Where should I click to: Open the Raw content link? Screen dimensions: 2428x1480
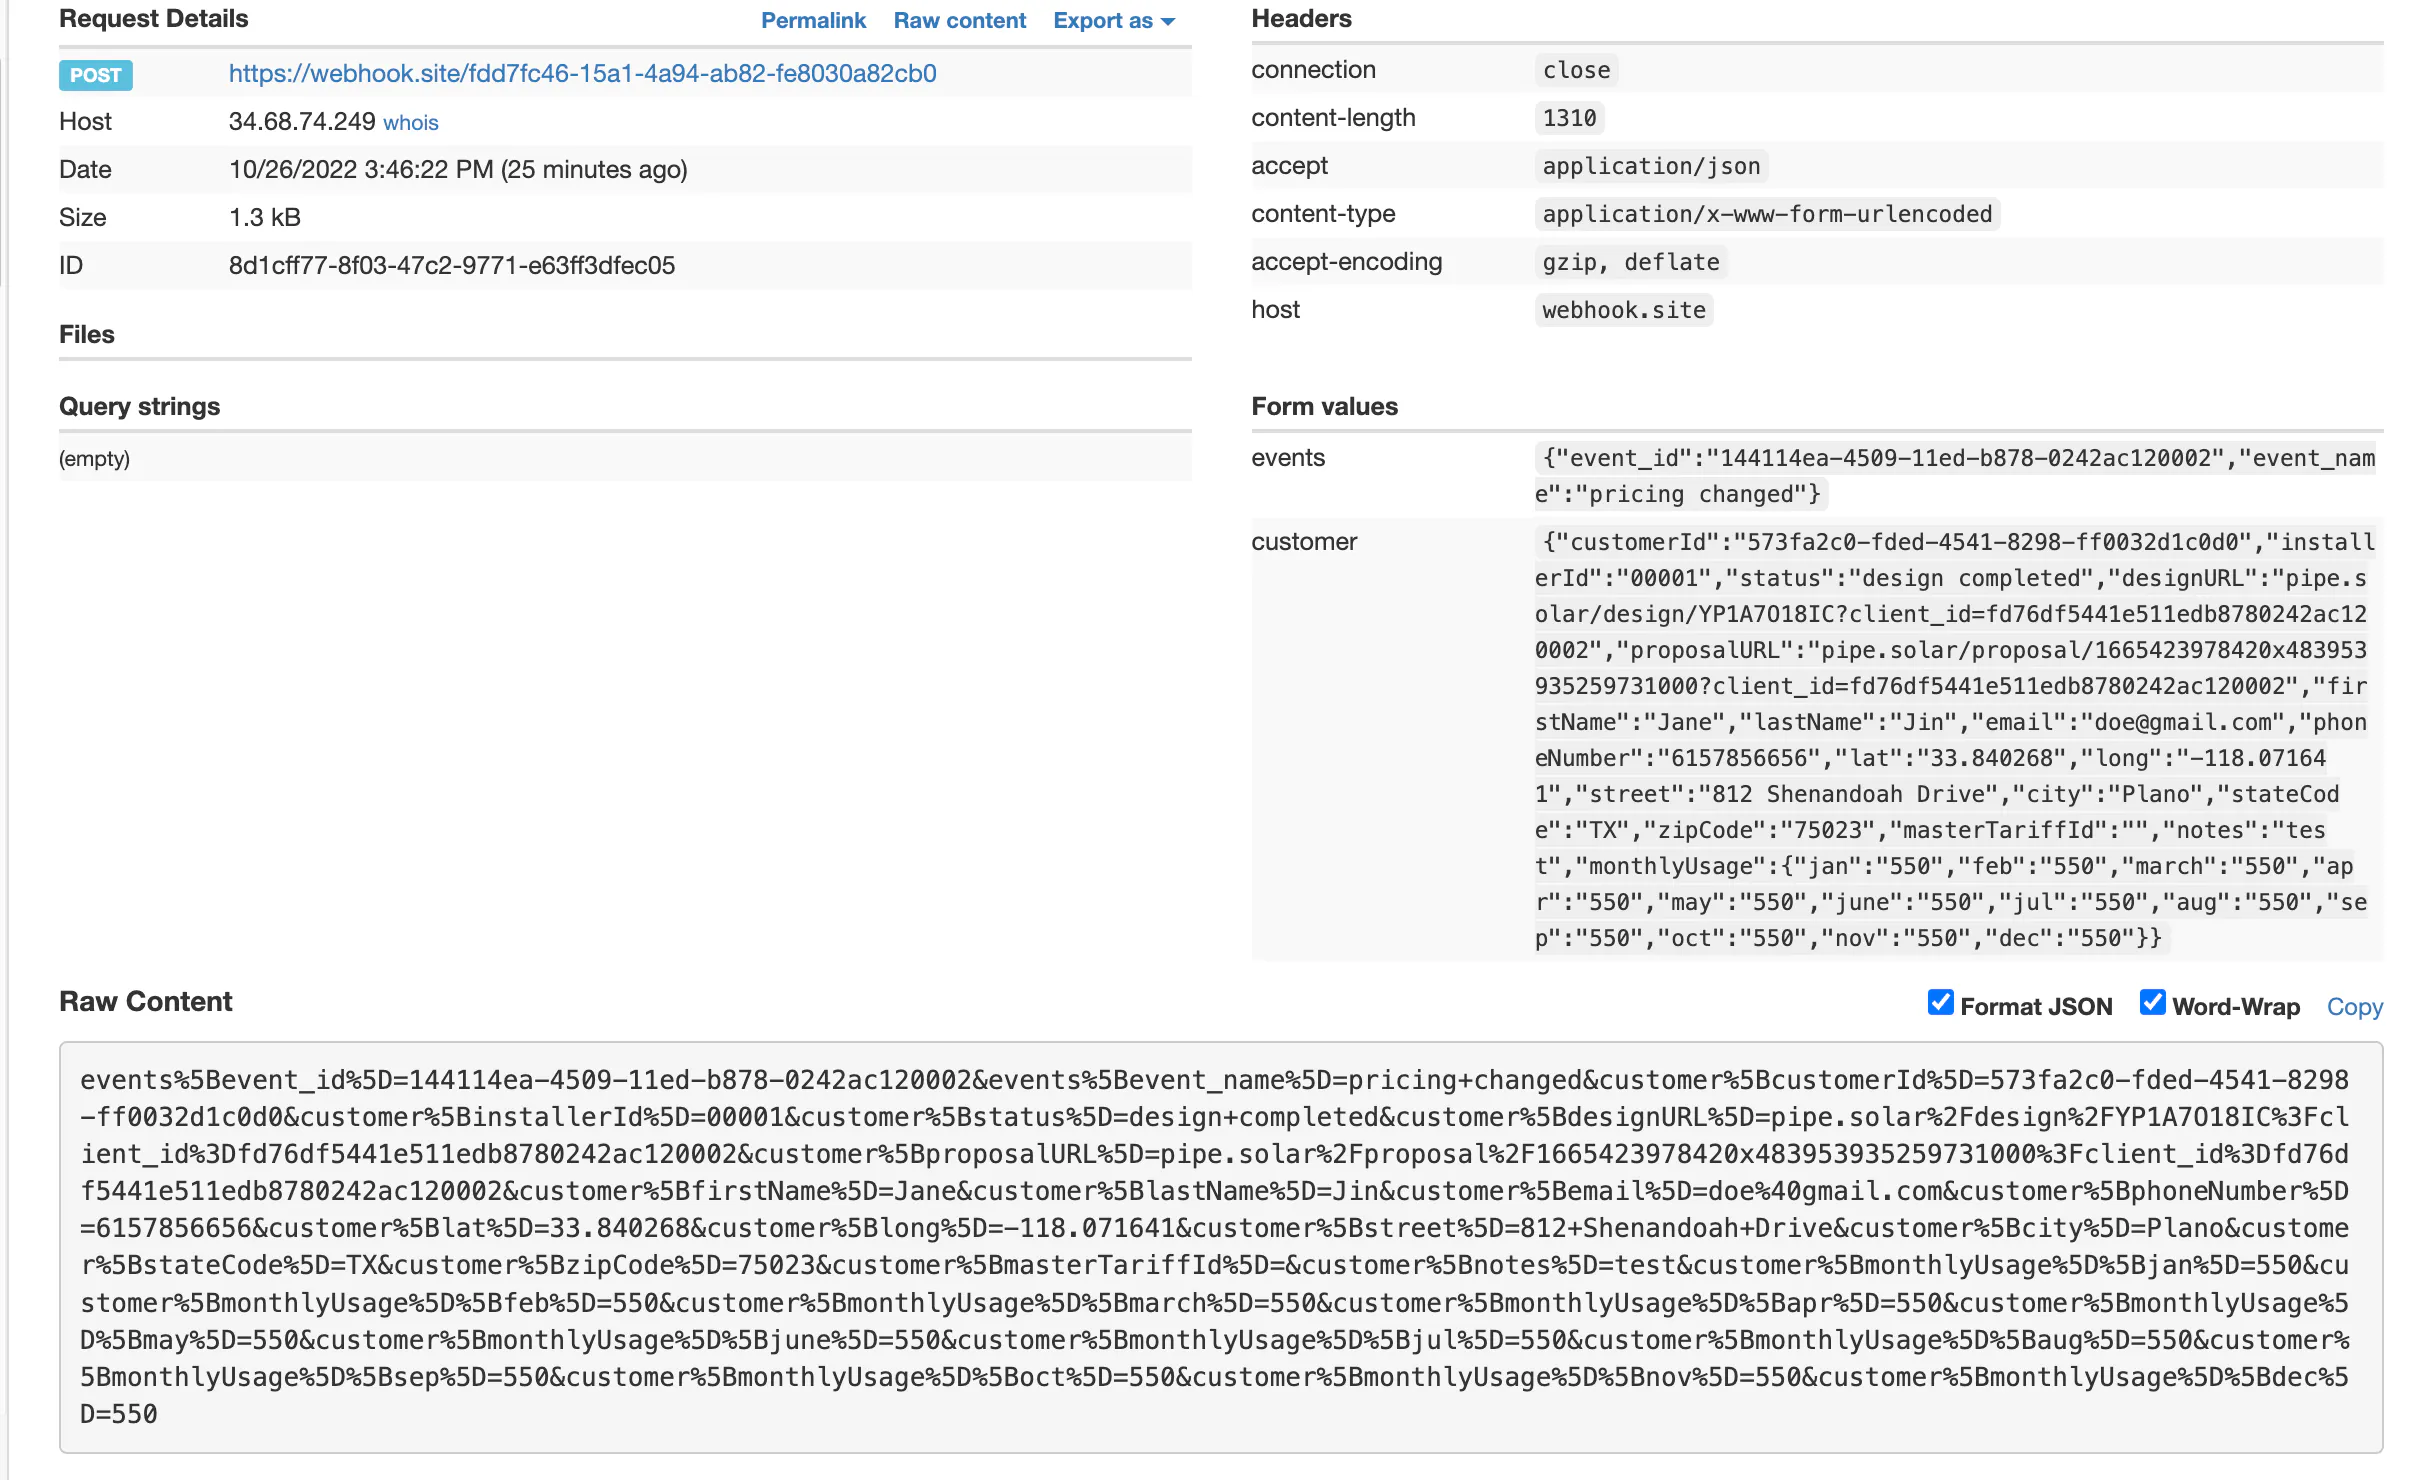tap(959, 20)
